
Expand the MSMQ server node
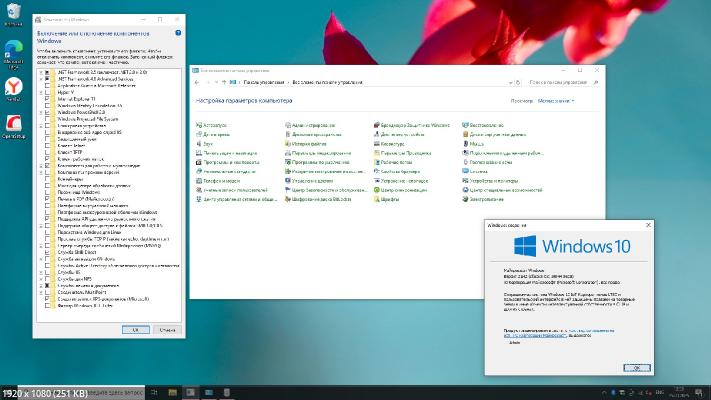point(41,245)
